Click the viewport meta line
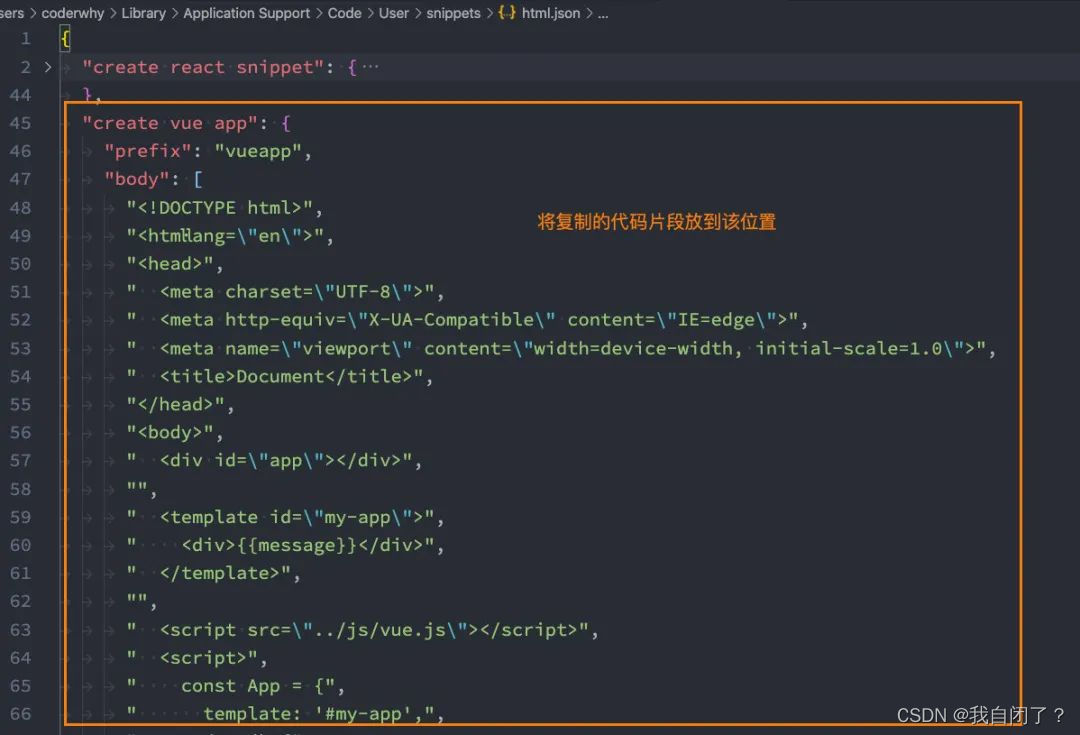The image size is (1080, 735). point(556,349)
